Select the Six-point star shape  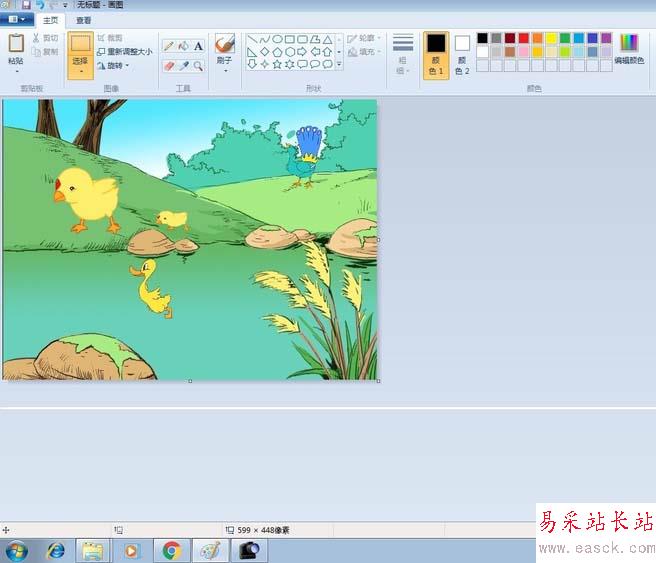click(290, 64)
